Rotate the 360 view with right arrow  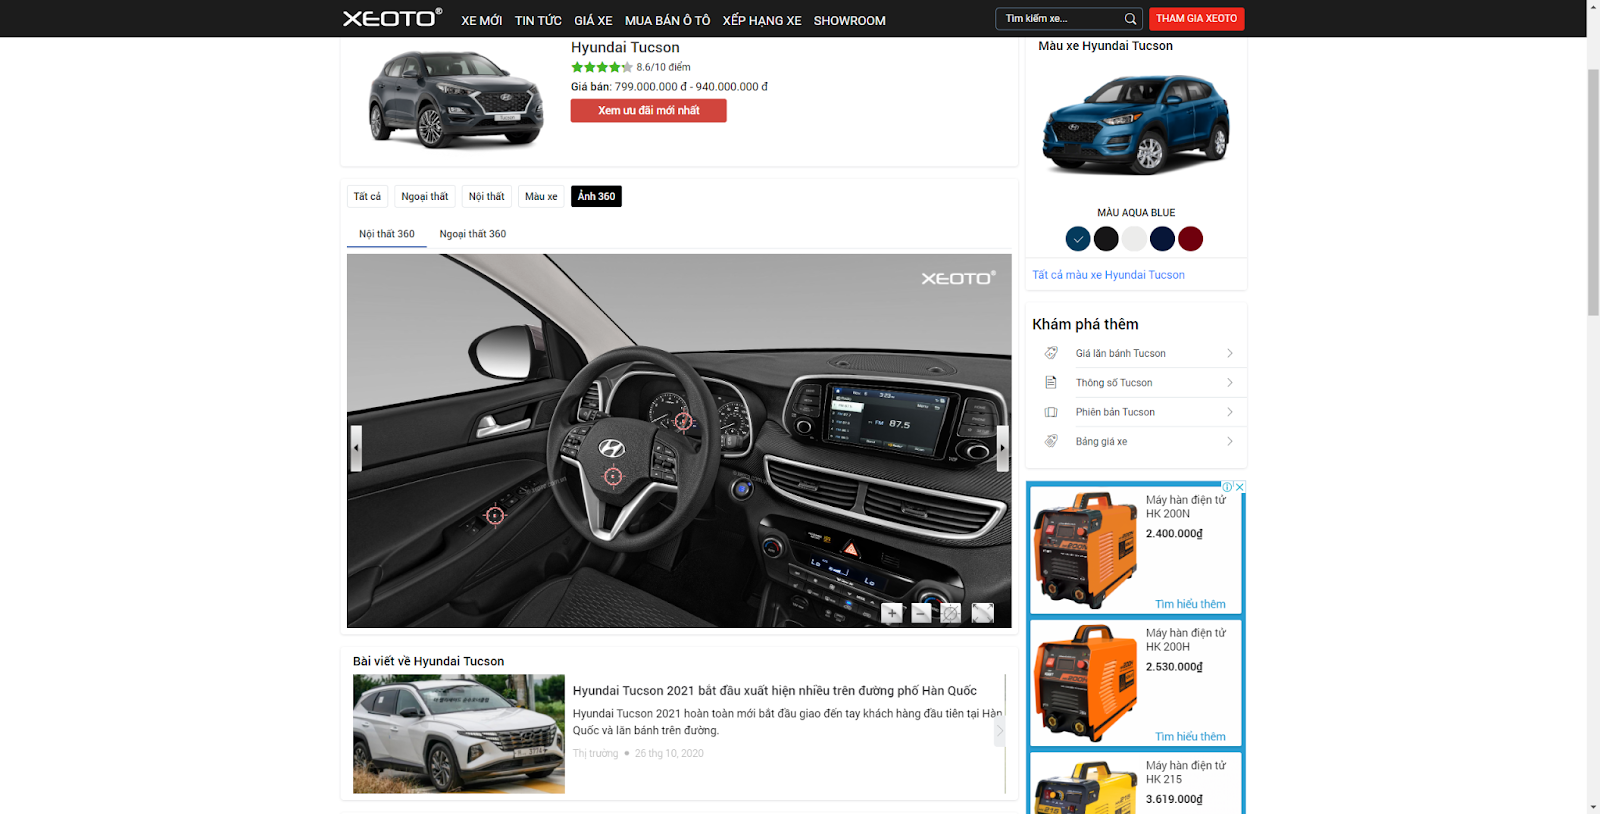pyautogui.click(x=1003, y=448)
